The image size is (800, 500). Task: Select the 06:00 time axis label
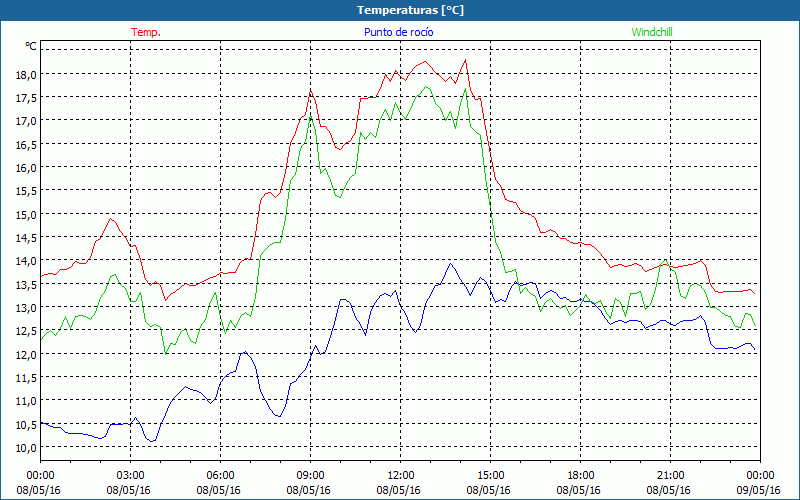tap(221, 475)
